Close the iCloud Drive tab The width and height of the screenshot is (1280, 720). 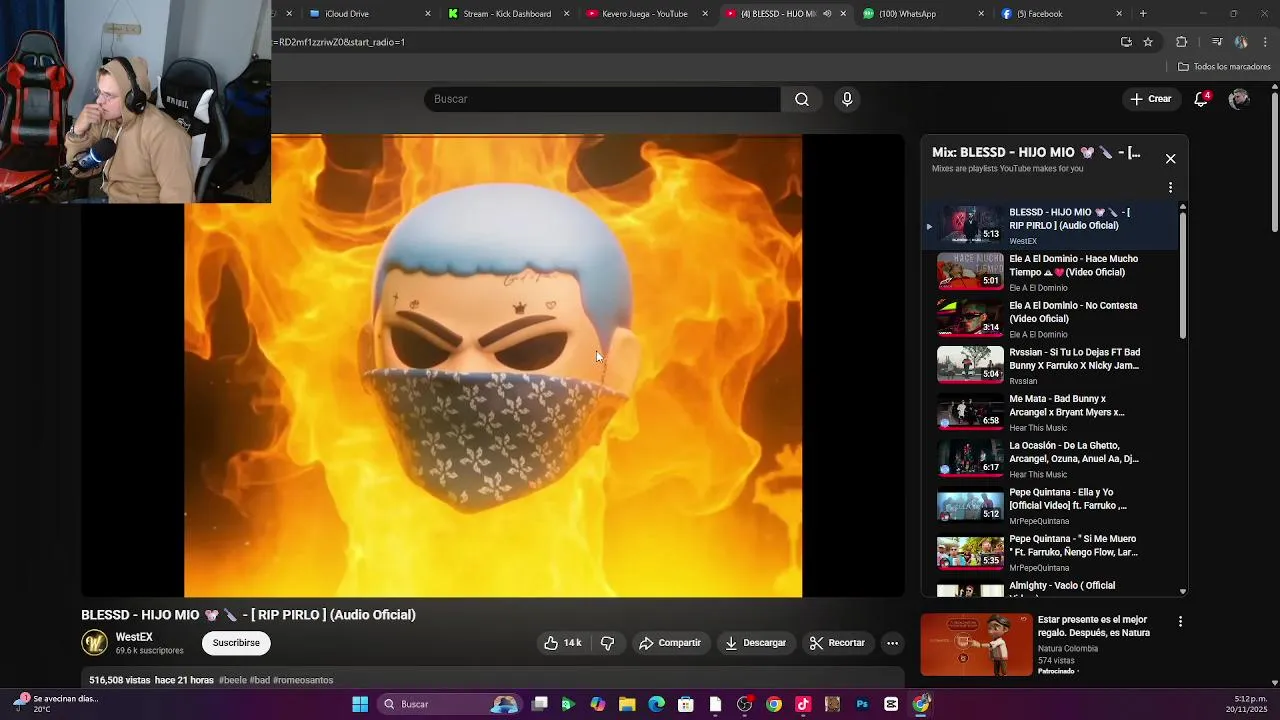[x=428, y=14]
